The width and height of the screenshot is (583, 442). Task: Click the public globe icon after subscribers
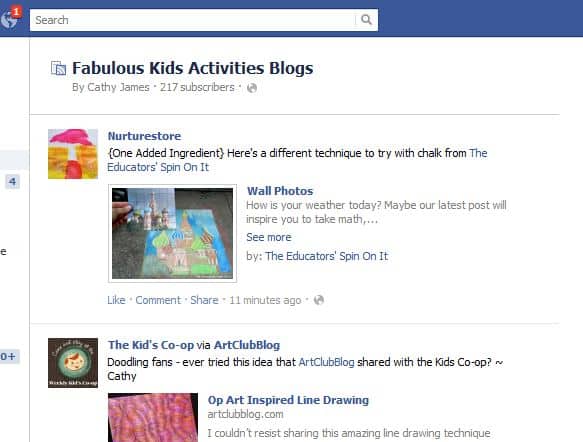point(252,88)
